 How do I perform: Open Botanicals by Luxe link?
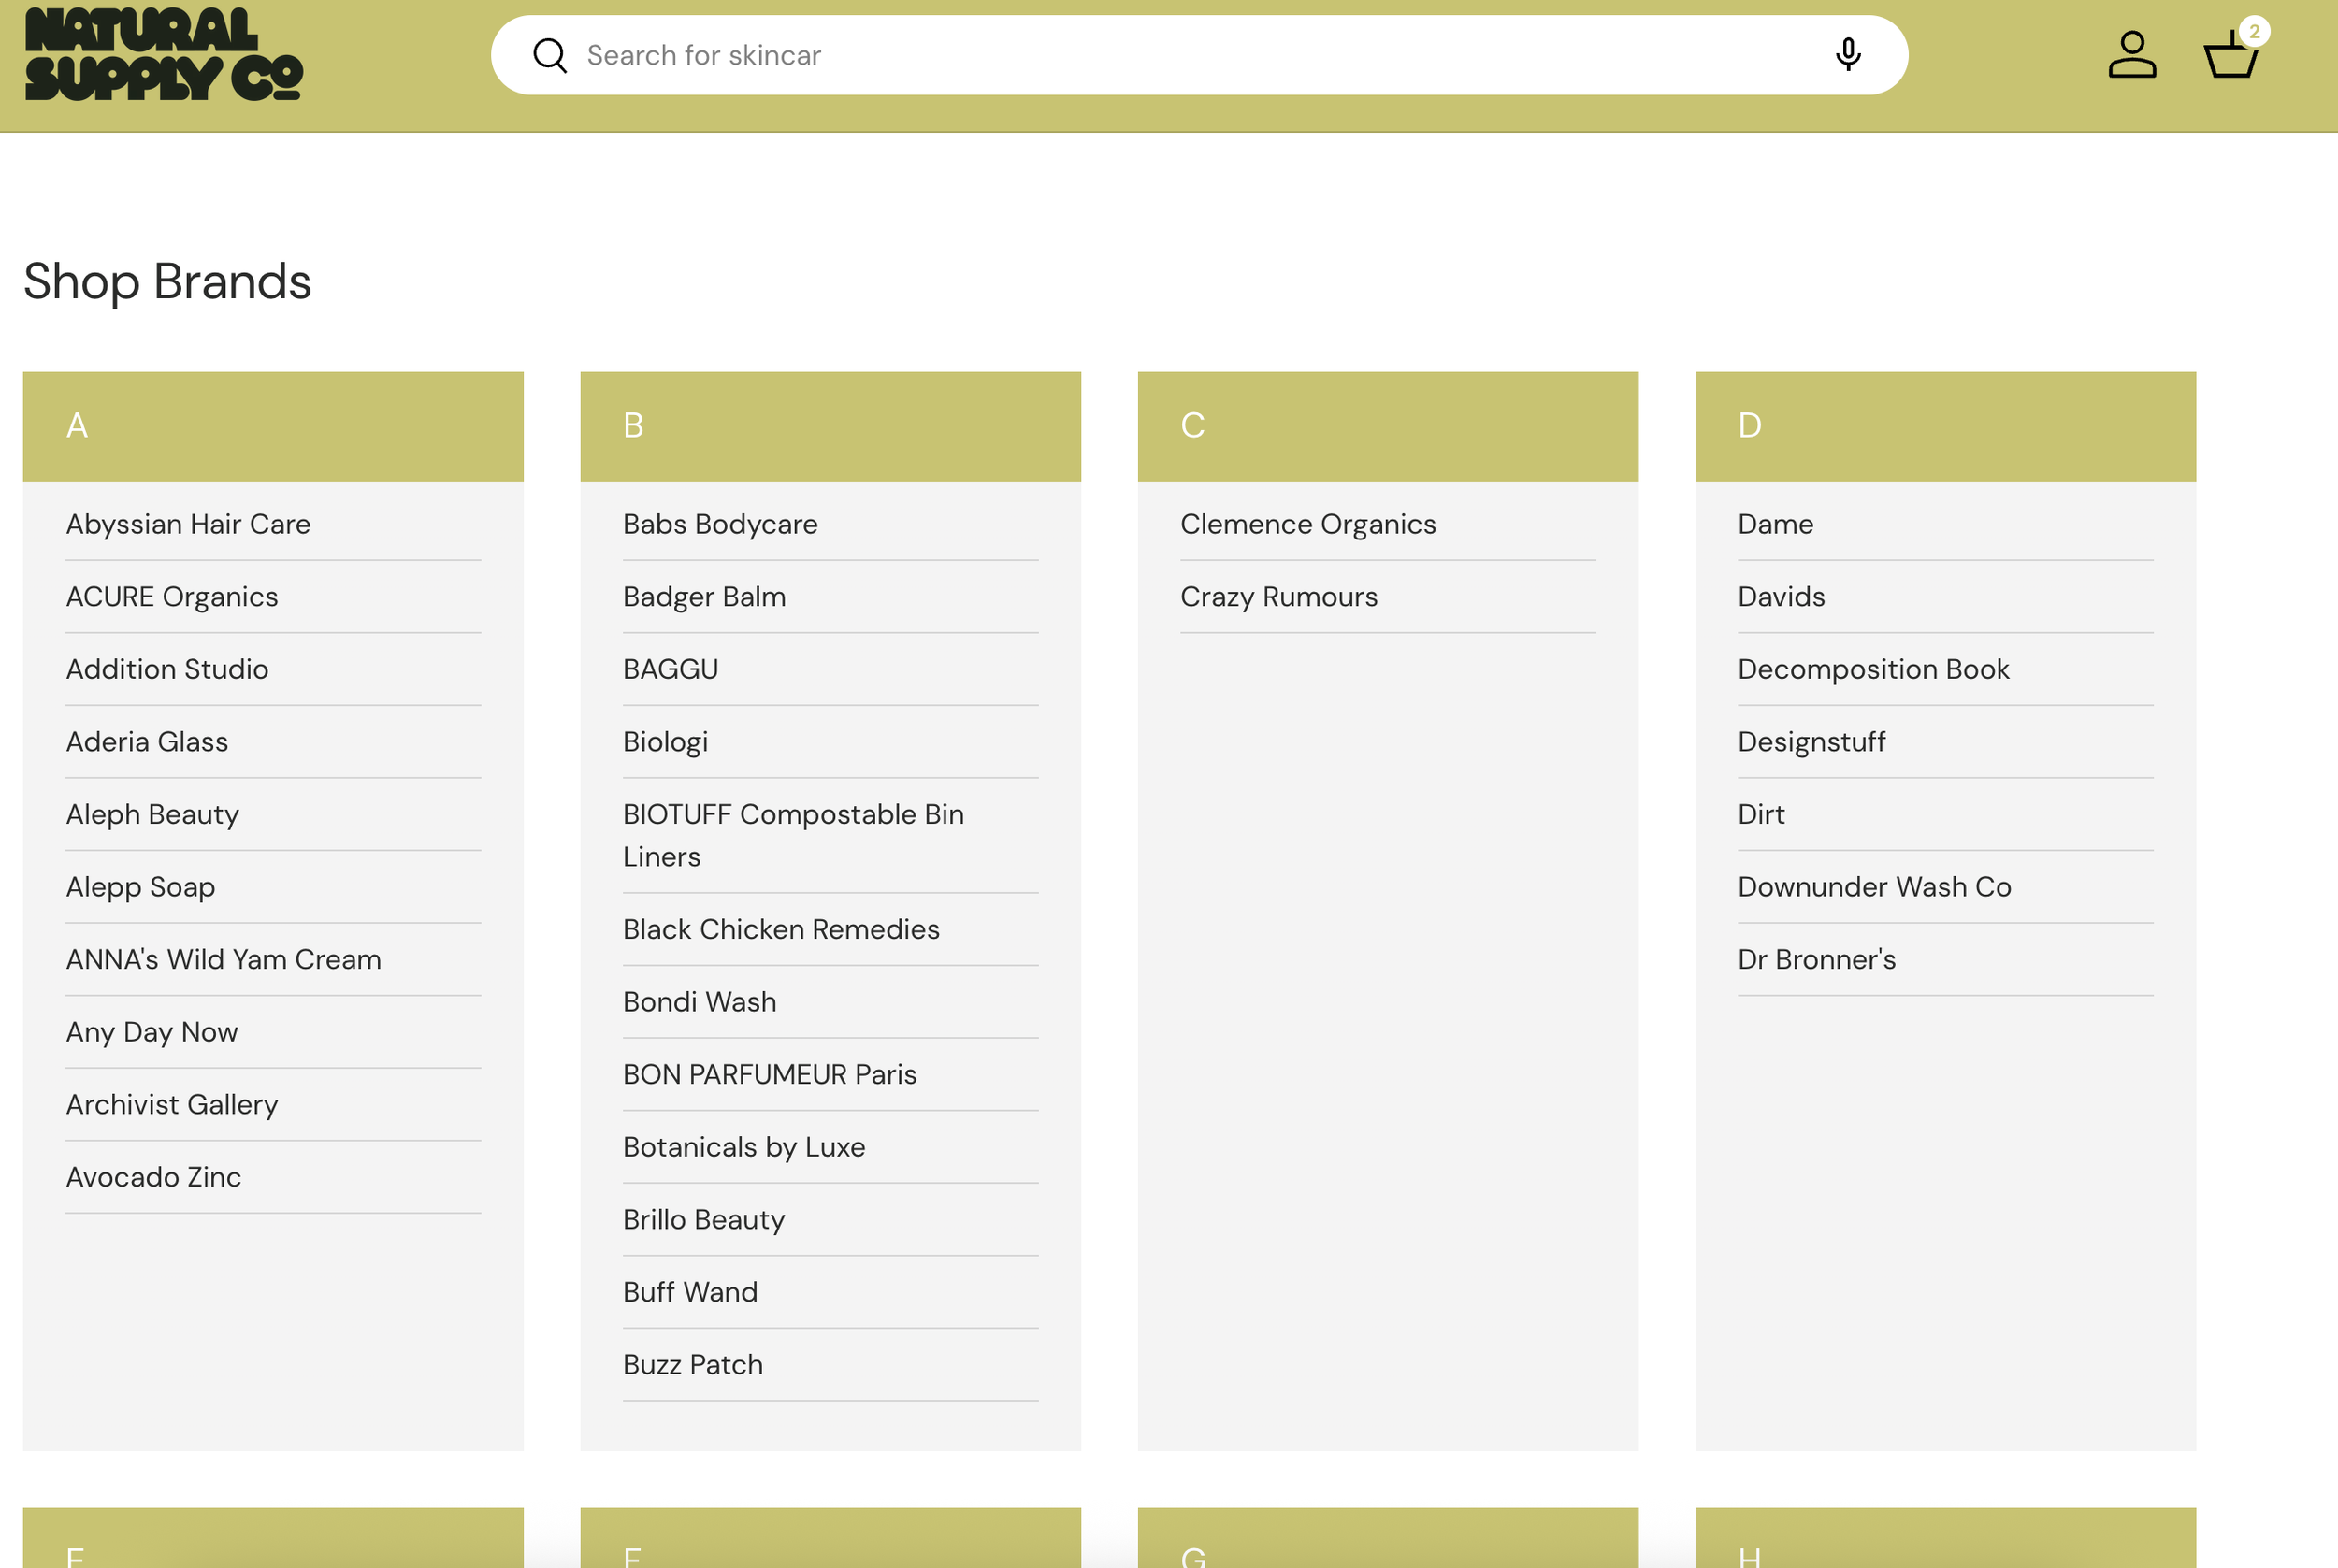coord(744,1147)
